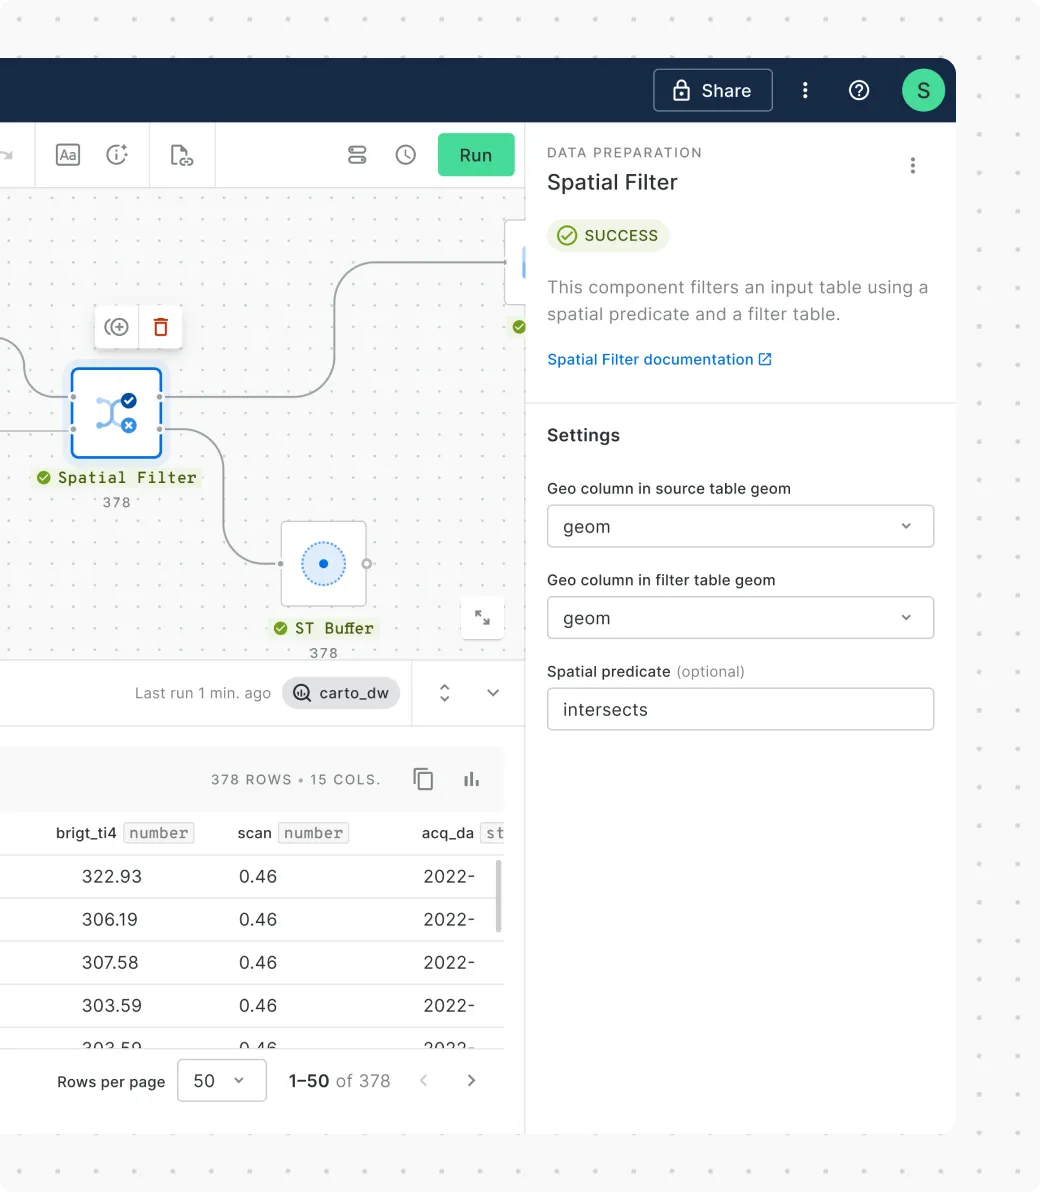Open the run history clock icon
The width and height of the screenshot is (1040, 1192).
(405, 155)
